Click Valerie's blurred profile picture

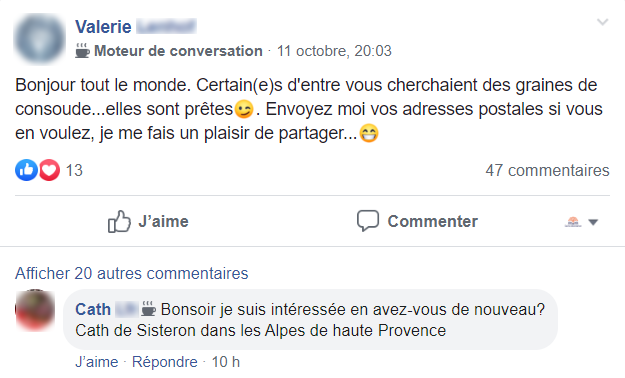(40, 38)
